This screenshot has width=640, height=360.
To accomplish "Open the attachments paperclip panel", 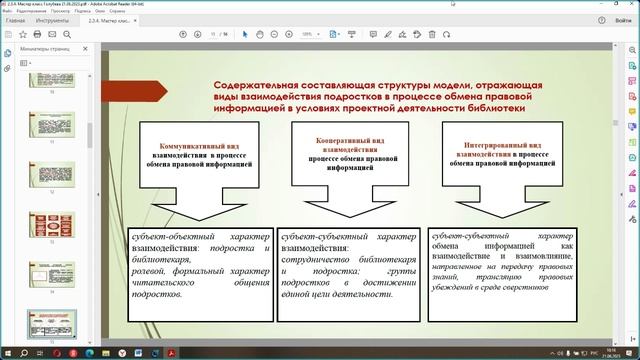I will (7, 69).
